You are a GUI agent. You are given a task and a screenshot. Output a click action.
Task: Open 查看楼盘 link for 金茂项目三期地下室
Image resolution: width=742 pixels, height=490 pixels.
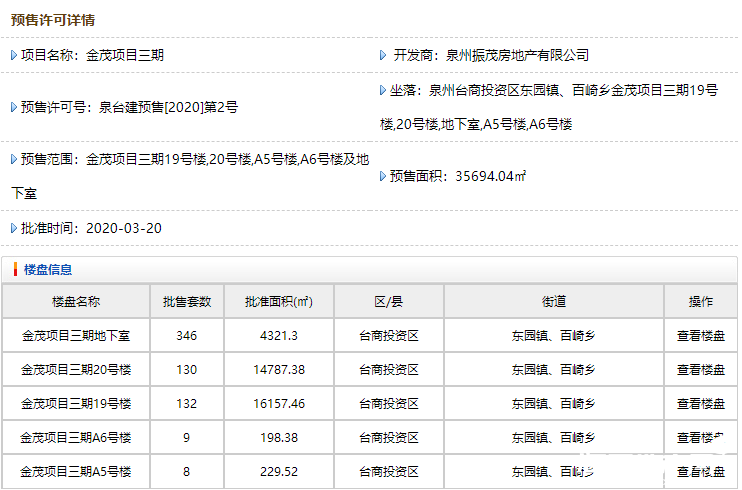click(x=700, y=336)
